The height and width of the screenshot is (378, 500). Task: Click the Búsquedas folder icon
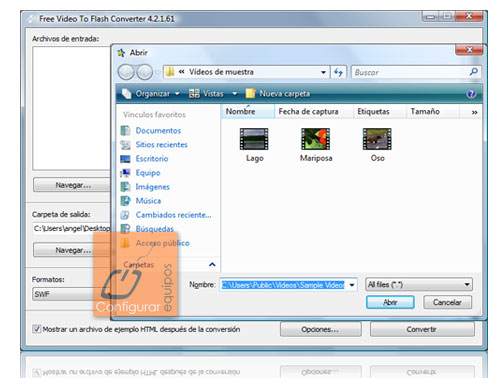click(125, 229)
